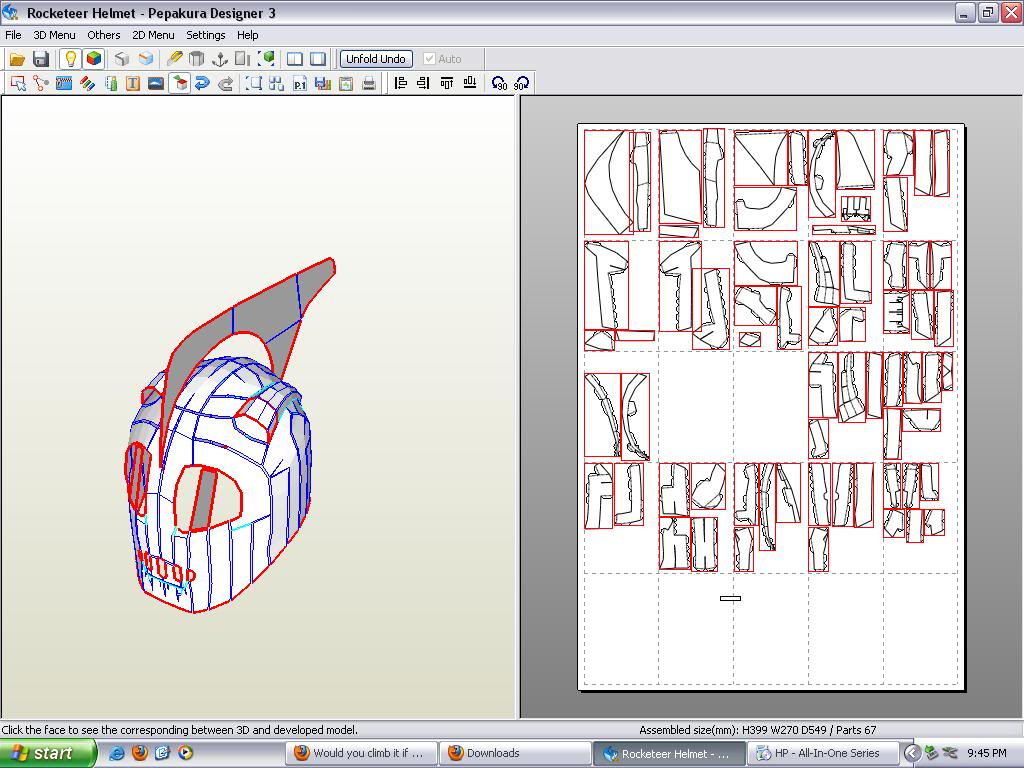
Task: Open the Others menu
Action: [103, 35]
